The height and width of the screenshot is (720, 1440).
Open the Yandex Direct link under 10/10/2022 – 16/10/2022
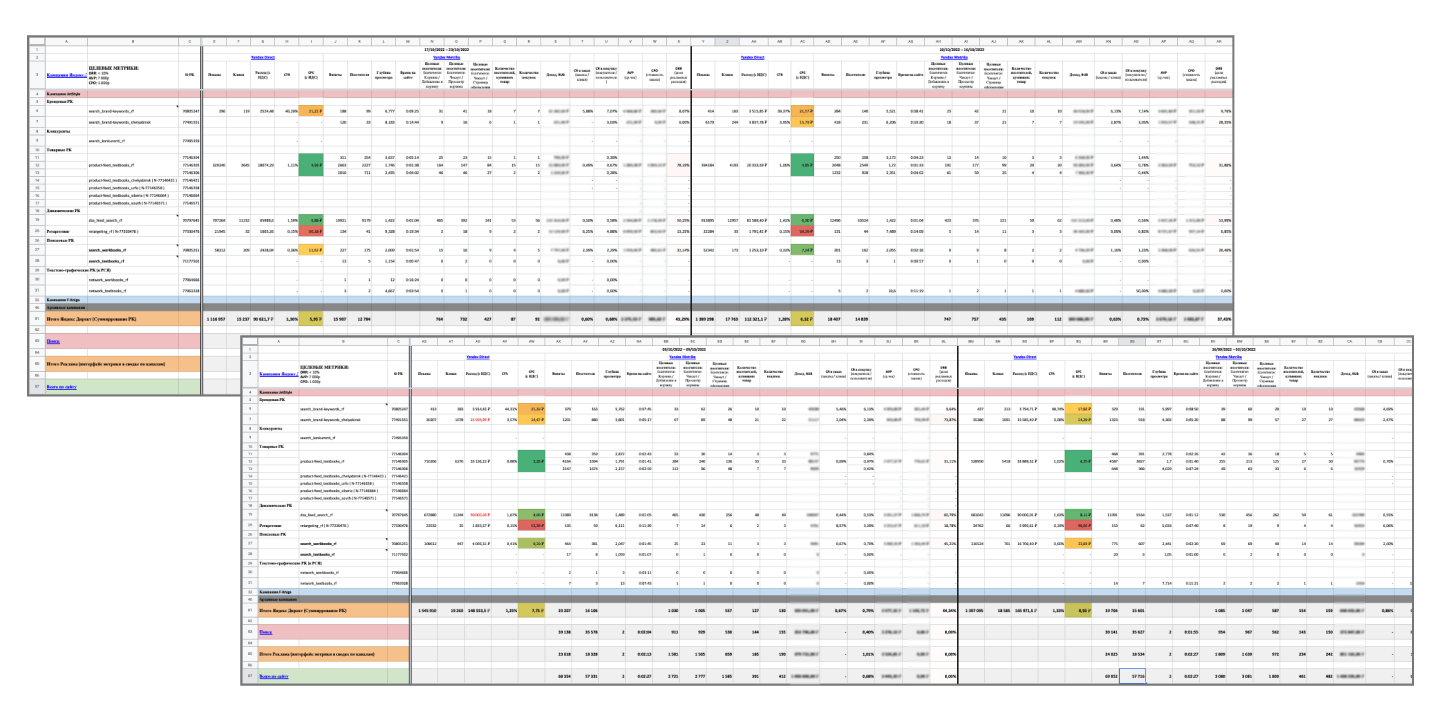pos(753,57)
